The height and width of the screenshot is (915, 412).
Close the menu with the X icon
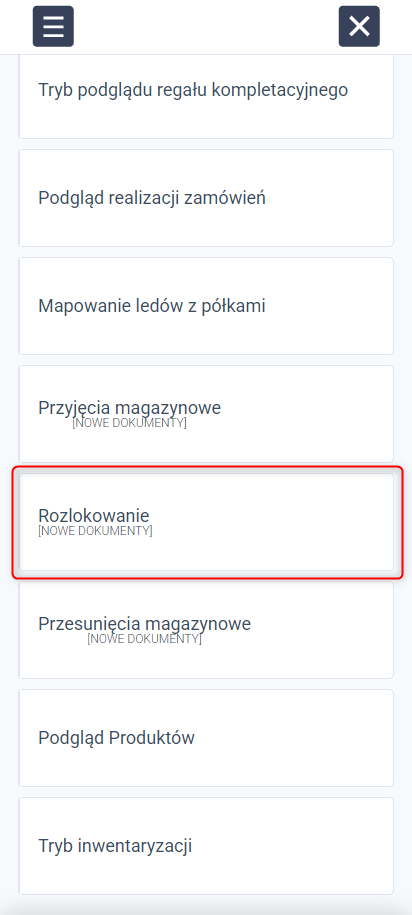[359, 26]
